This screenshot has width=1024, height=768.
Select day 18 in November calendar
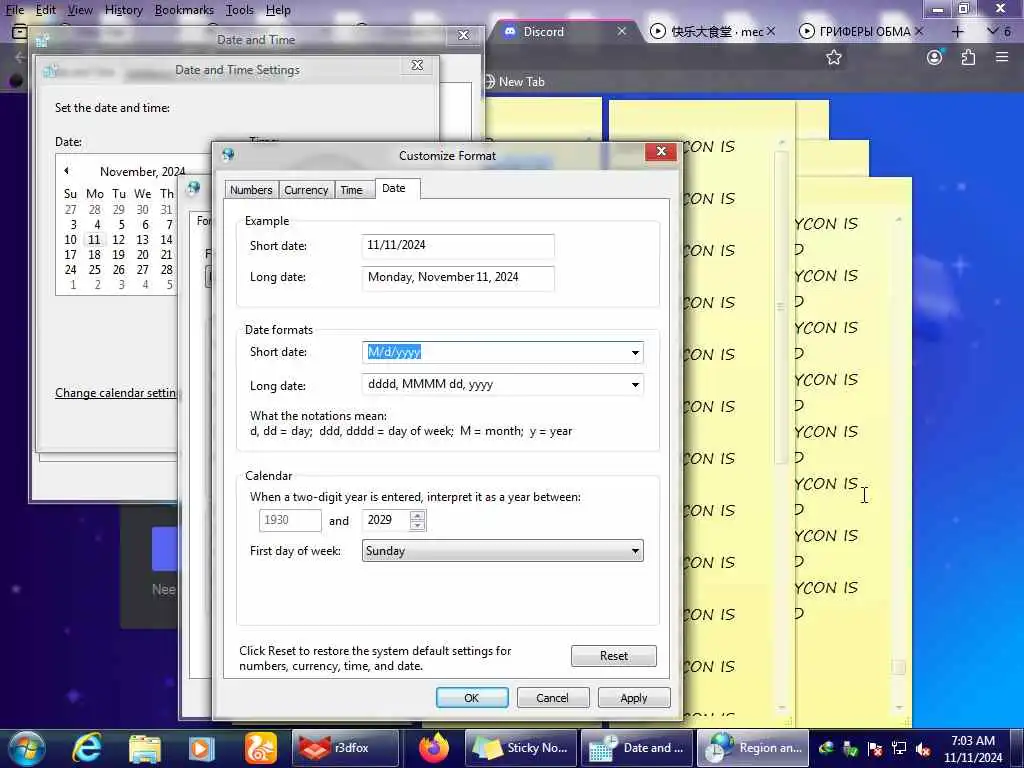click(95, 255)
